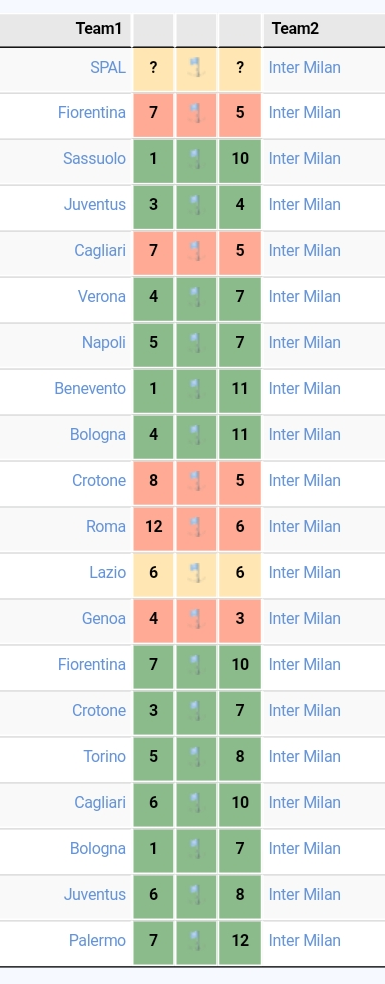Open the flag icon in Benevento row
This screenshot has width=385, height=984.
196,388
